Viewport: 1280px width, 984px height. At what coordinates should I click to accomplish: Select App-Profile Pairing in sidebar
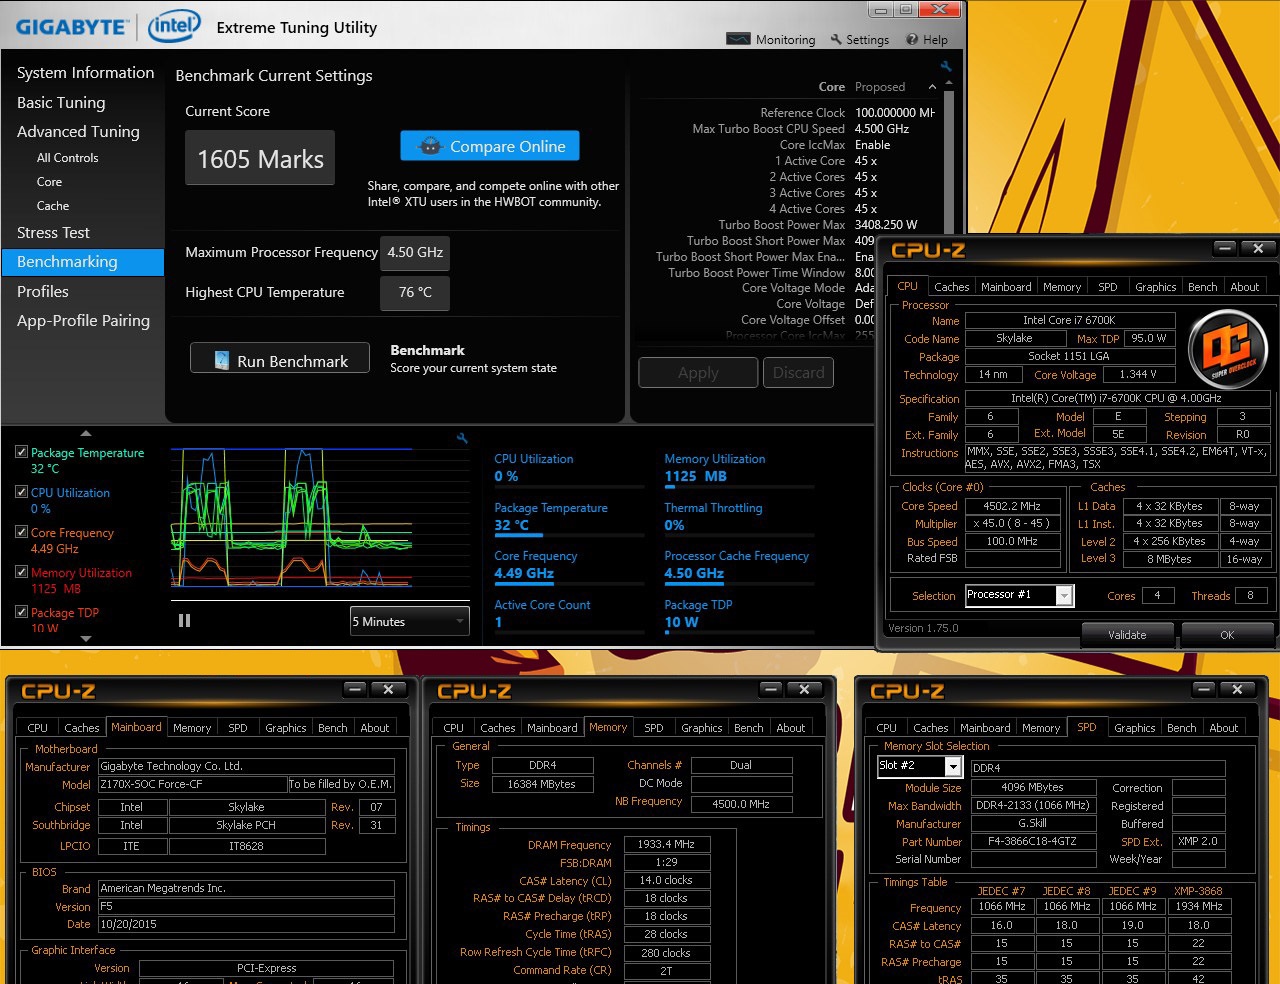pos(83,320)
